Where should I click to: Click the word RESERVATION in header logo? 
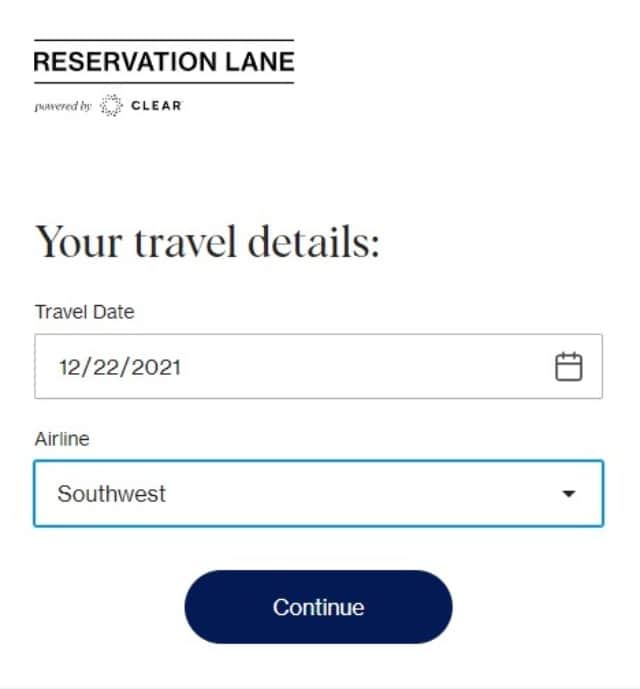pos(125,62)
